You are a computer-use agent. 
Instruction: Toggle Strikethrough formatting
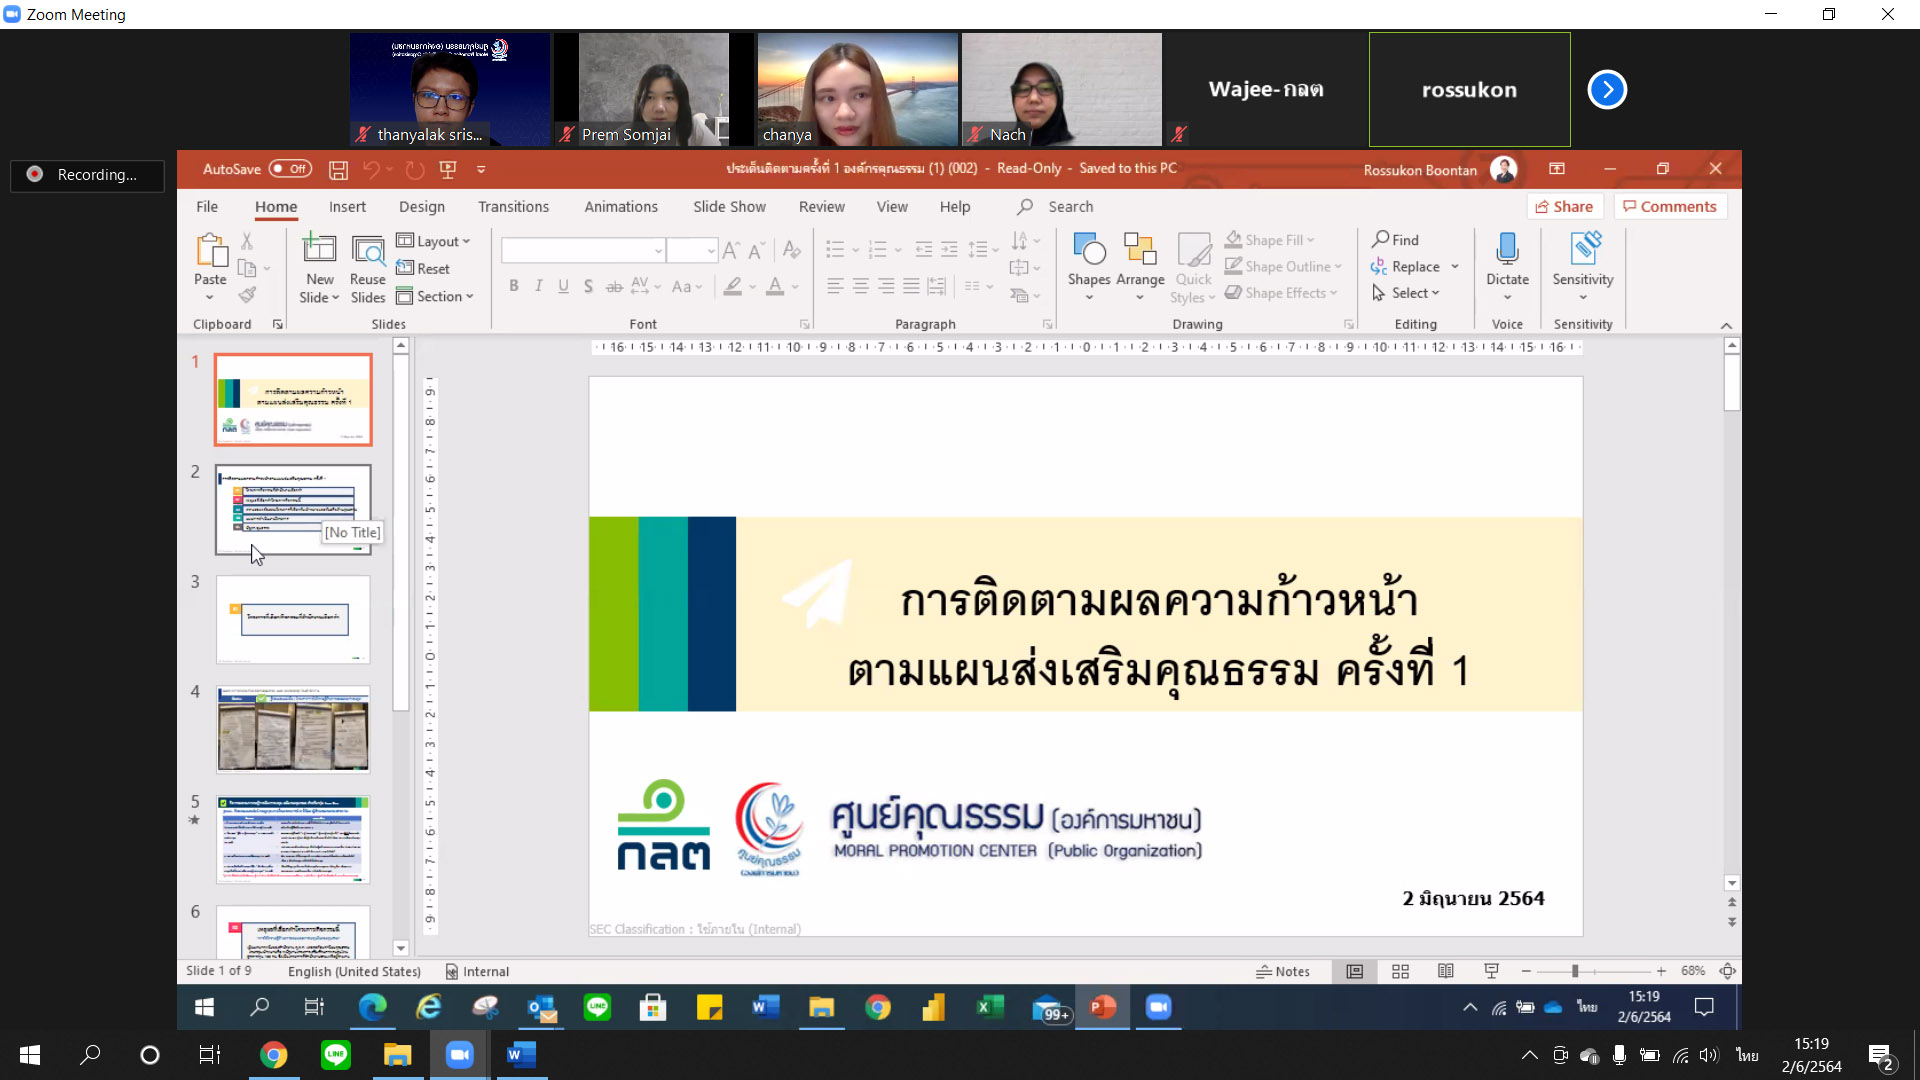[x=614, y=286]
